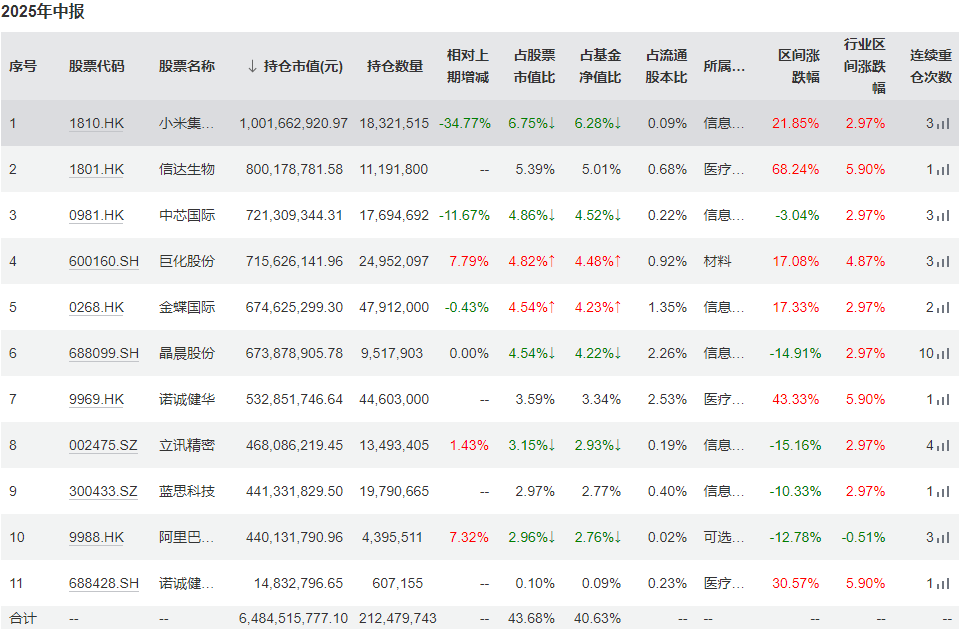Screen dimensions: 959x629
Task: Click the 占流通股本比 column header
Action: 667,66
